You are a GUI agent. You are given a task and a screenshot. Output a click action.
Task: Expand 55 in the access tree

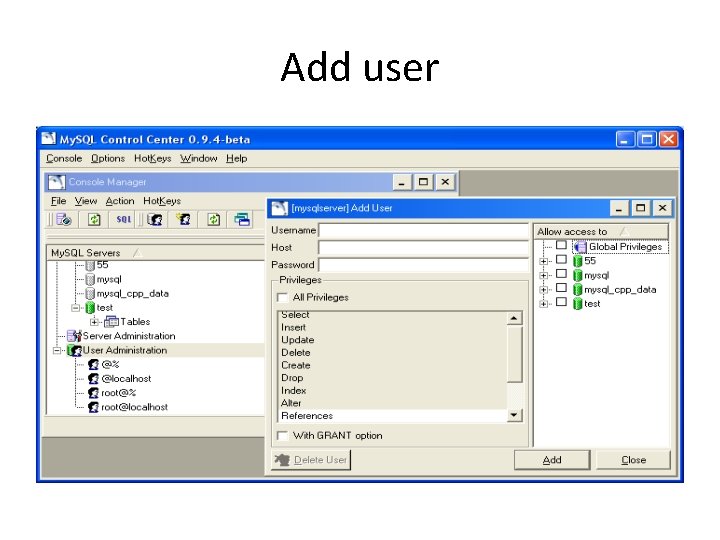(x=543, y=261)
